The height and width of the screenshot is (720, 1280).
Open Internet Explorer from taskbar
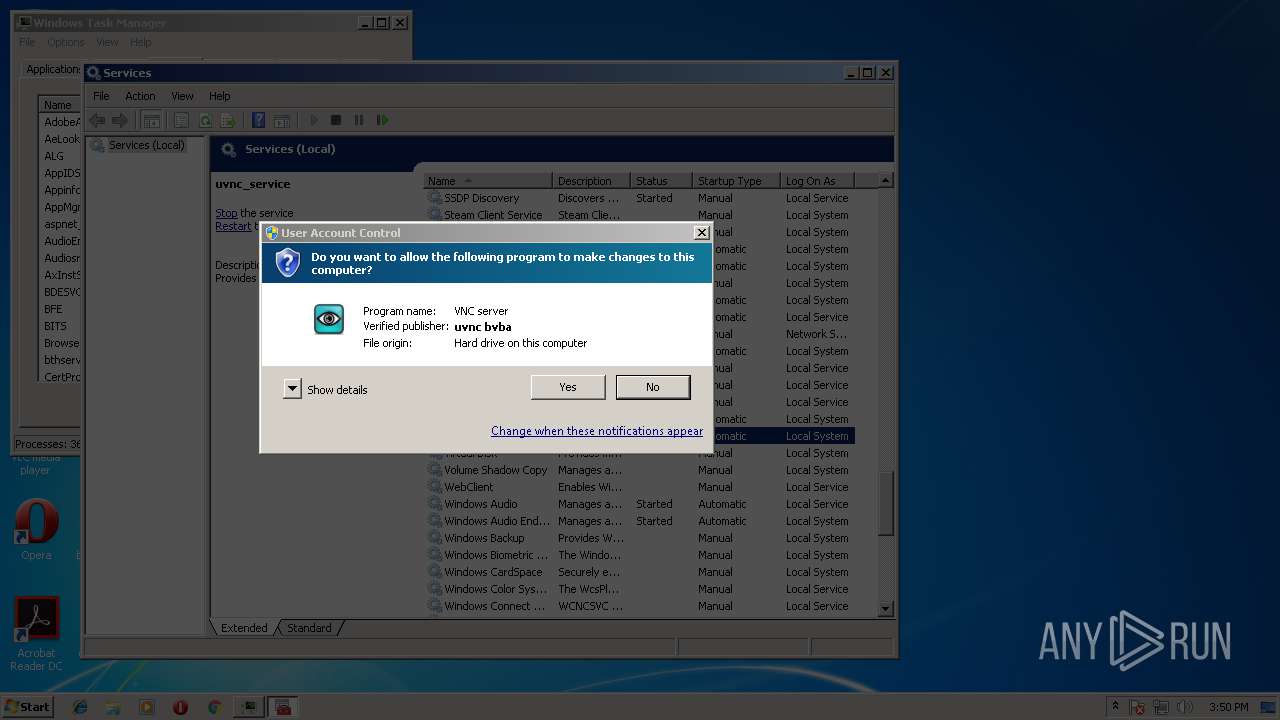pyautogui.click(x=80, y=707)
